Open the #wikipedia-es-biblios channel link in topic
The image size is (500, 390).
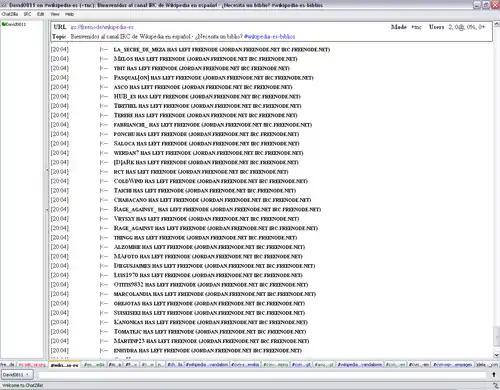(x=269, y=36)
